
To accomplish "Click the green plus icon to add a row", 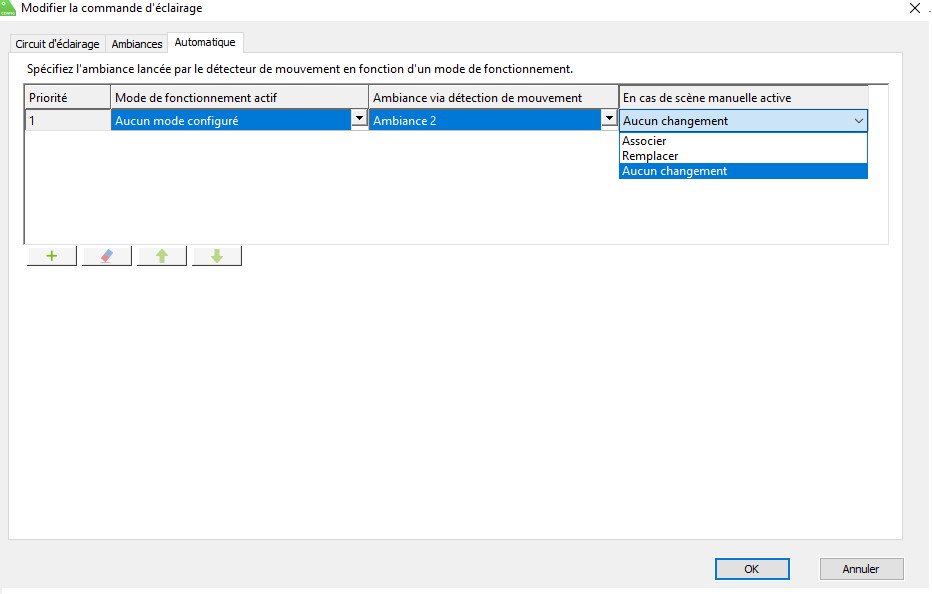I will (52, 256).
